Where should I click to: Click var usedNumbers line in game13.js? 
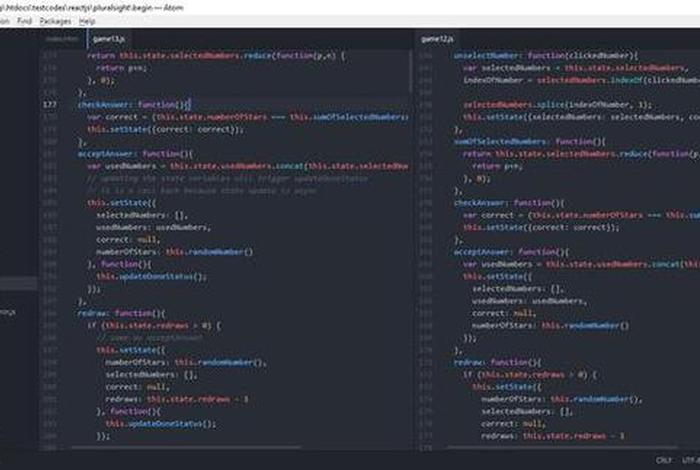tap(248, 166)
